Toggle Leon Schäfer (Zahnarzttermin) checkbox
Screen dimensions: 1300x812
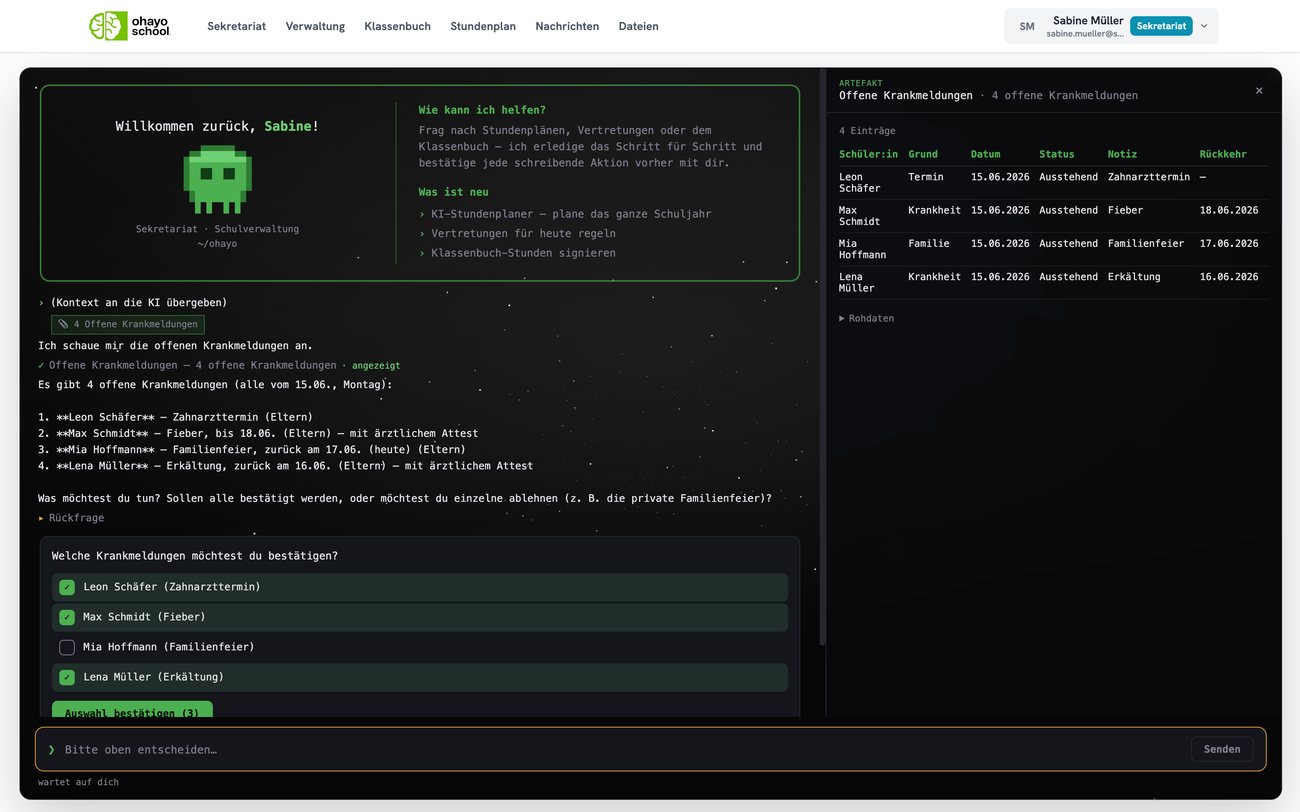tap(67, 587)
